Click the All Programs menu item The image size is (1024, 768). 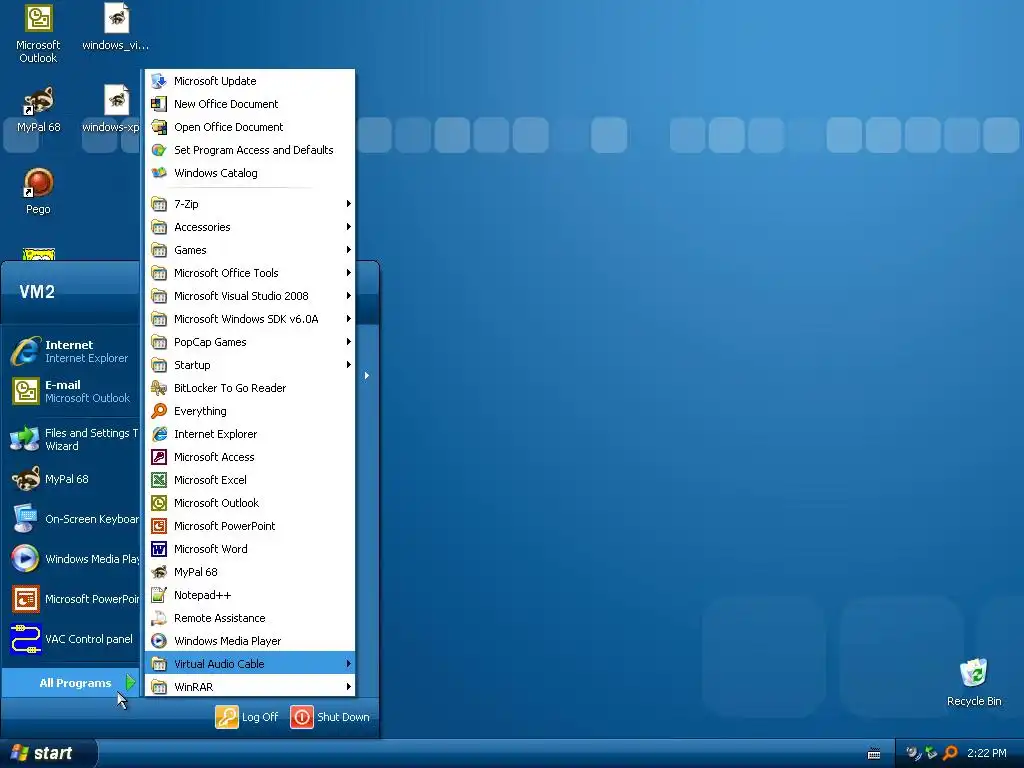(72, 683)
